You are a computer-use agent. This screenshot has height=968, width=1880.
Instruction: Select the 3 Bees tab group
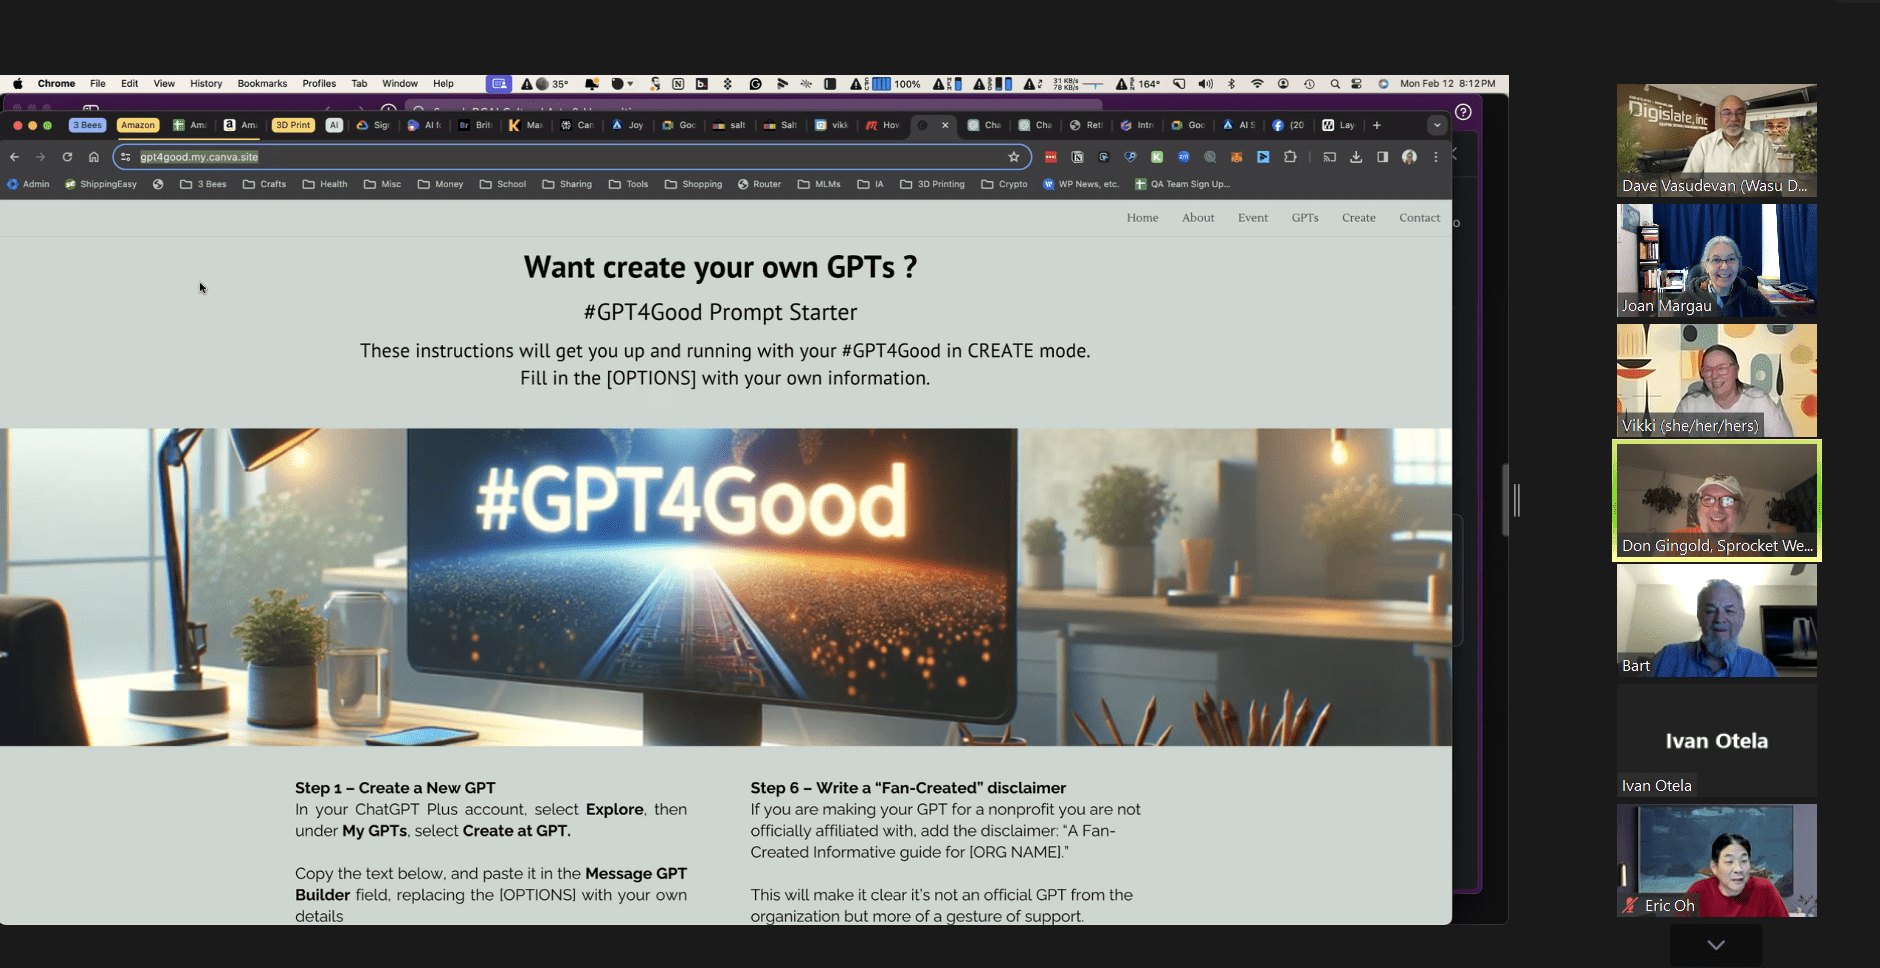pyautogui.click(x=87, y=125)
